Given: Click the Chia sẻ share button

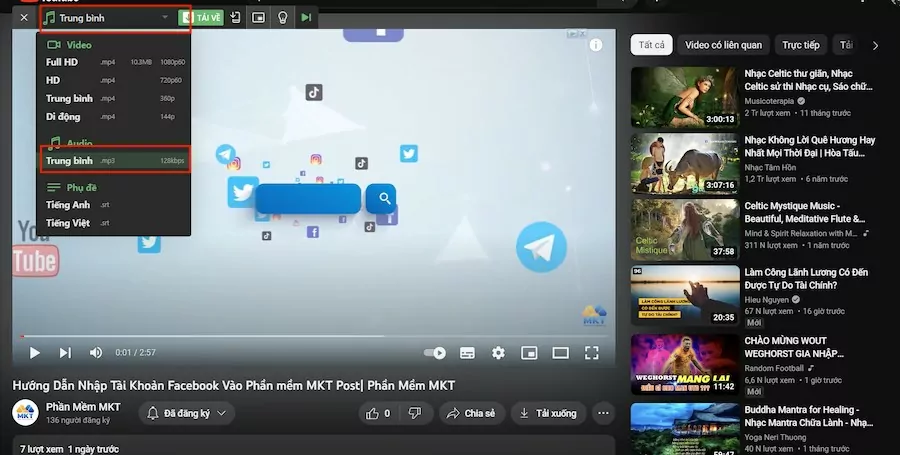Looking at the screenshot, I should [472, 413].
